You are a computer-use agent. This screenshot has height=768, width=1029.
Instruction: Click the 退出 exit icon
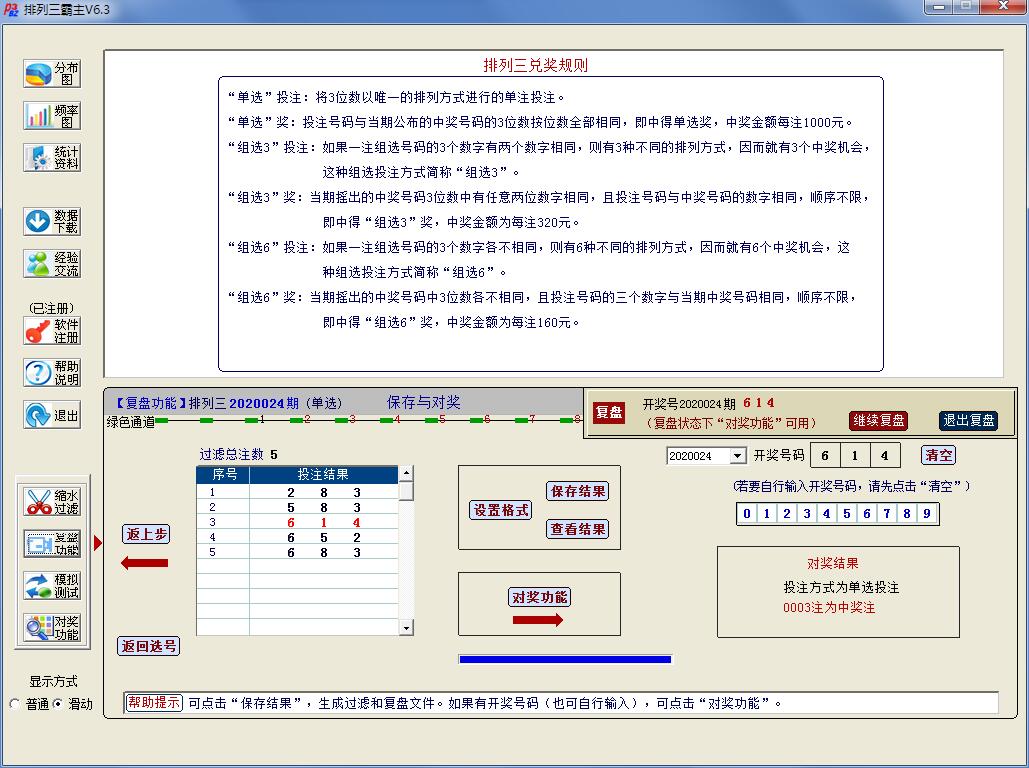pyautogui.click(x=52, y=415)
